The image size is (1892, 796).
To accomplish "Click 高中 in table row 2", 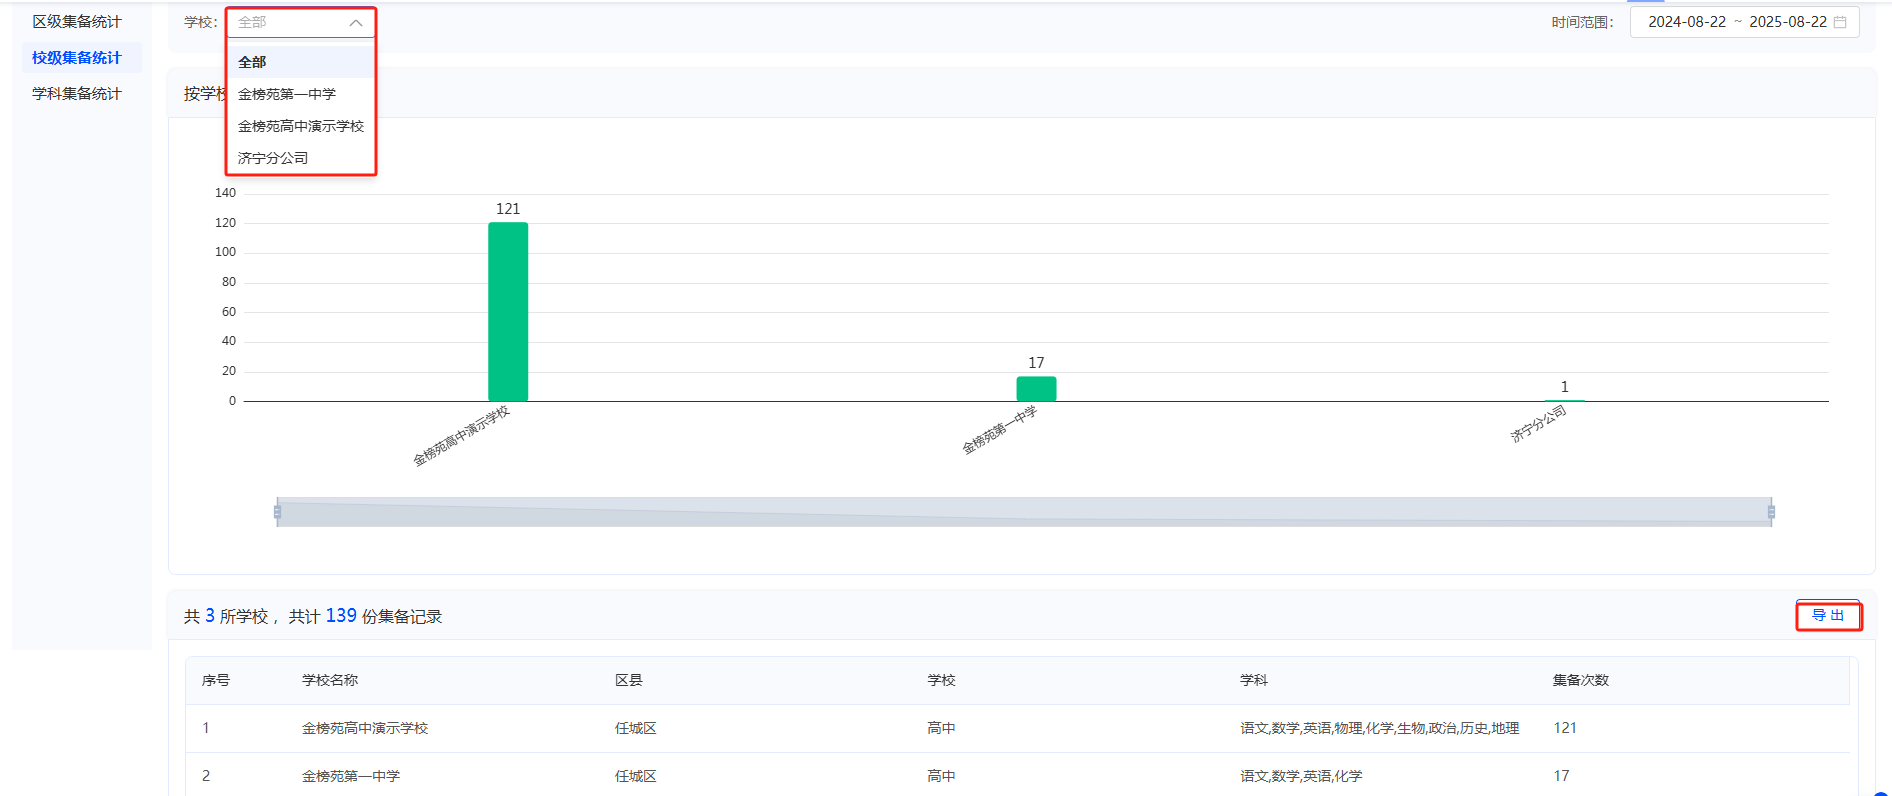I will pyautogui.click(x=941, y=776).
